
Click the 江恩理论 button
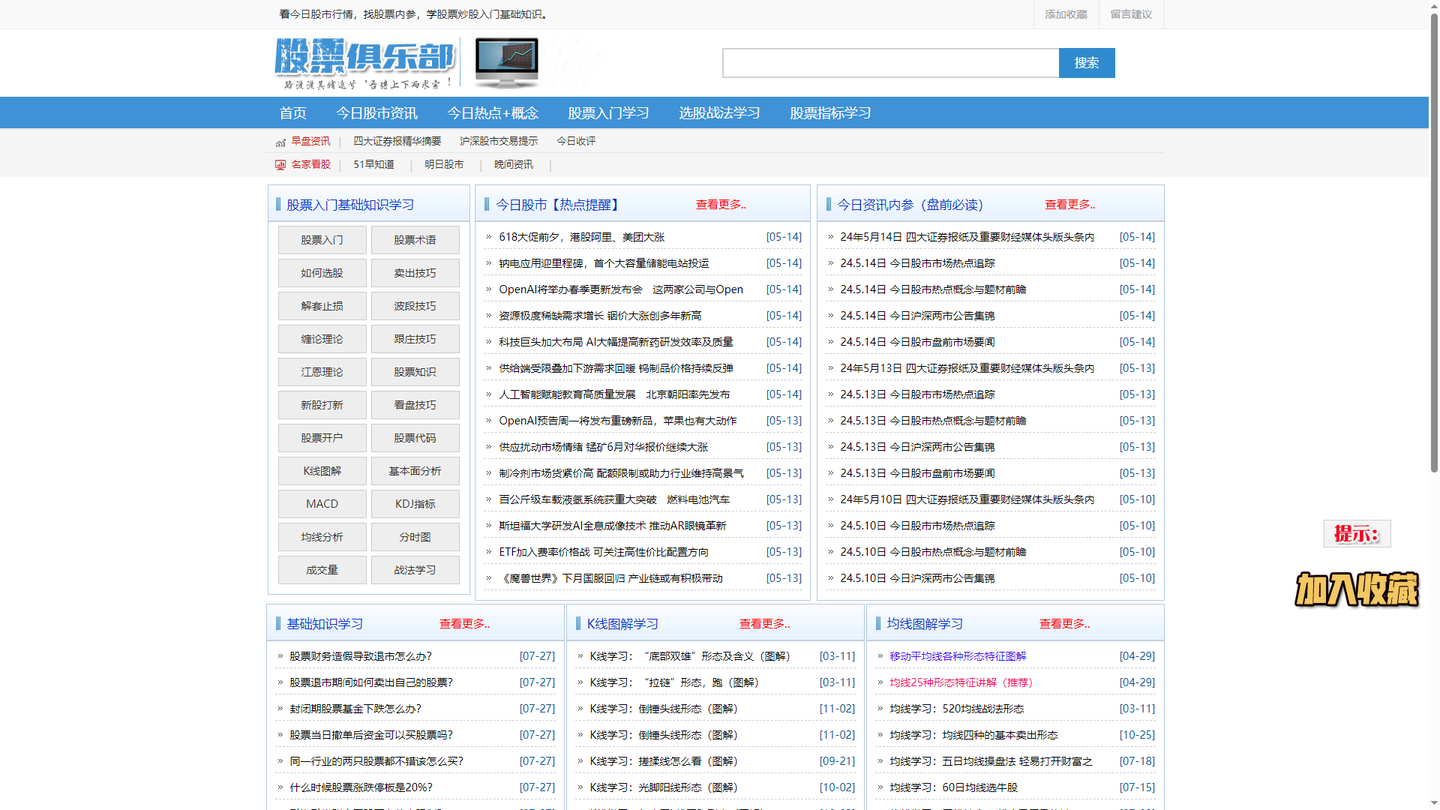pyautogui.click(x=322, y=372)
